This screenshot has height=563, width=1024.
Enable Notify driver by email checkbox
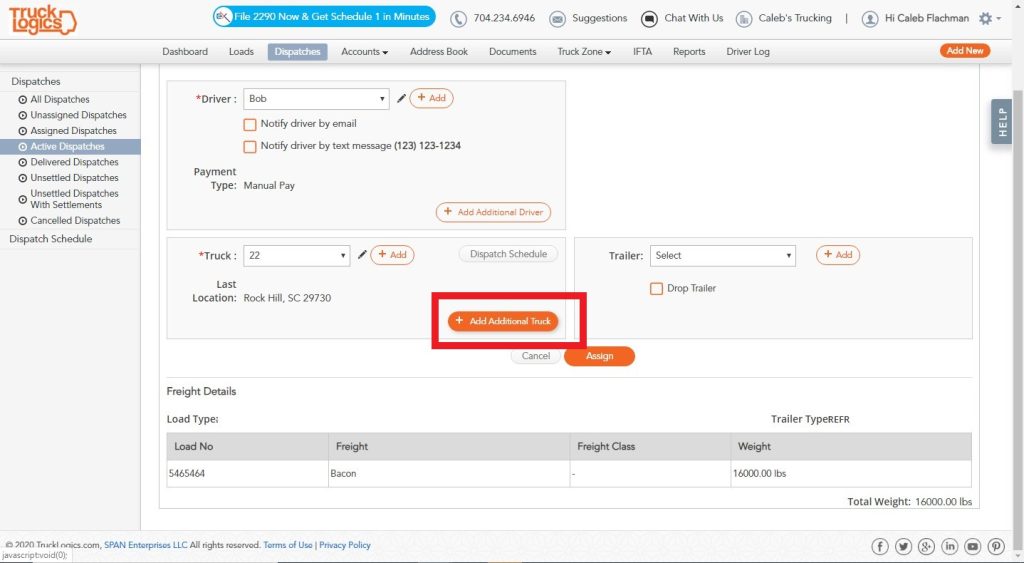[x=249, y=124]
